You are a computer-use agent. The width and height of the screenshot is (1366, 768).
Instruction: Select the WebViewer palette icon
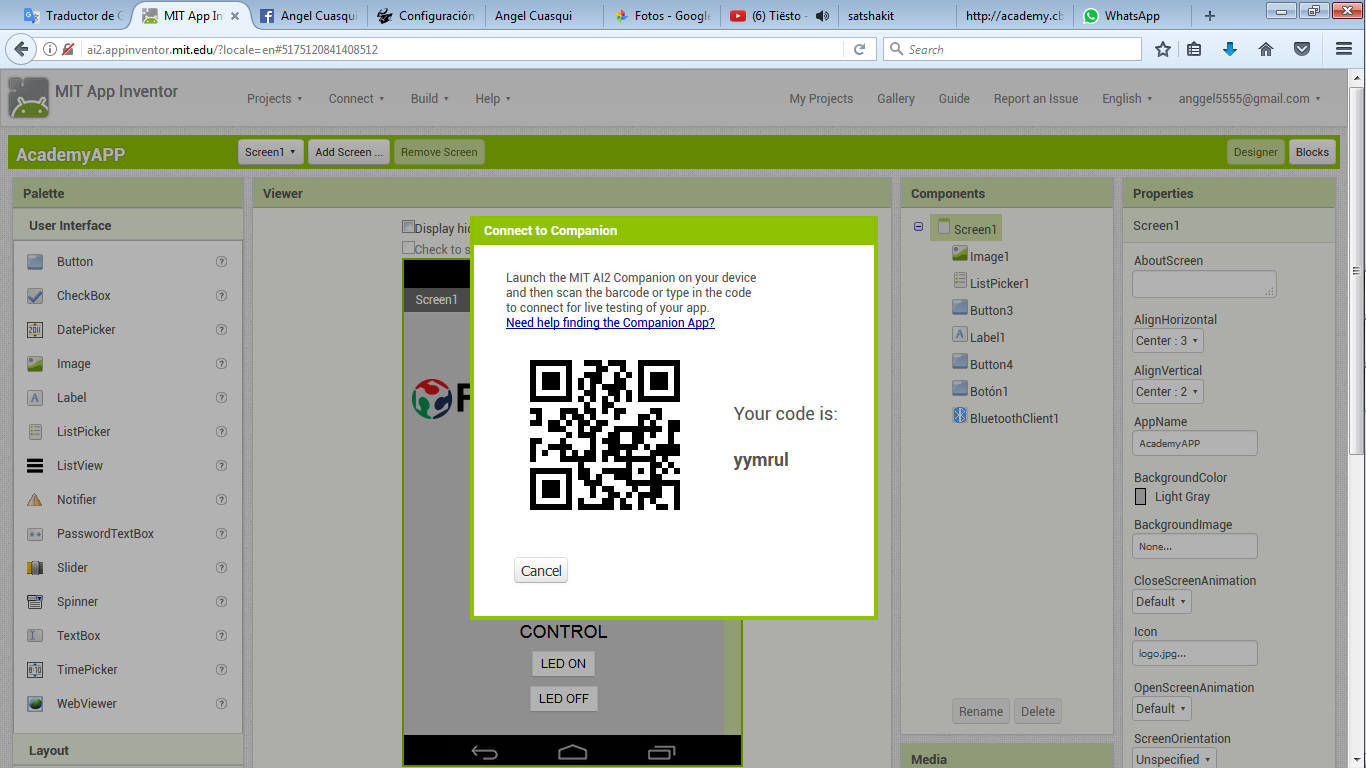pos(35,704)
